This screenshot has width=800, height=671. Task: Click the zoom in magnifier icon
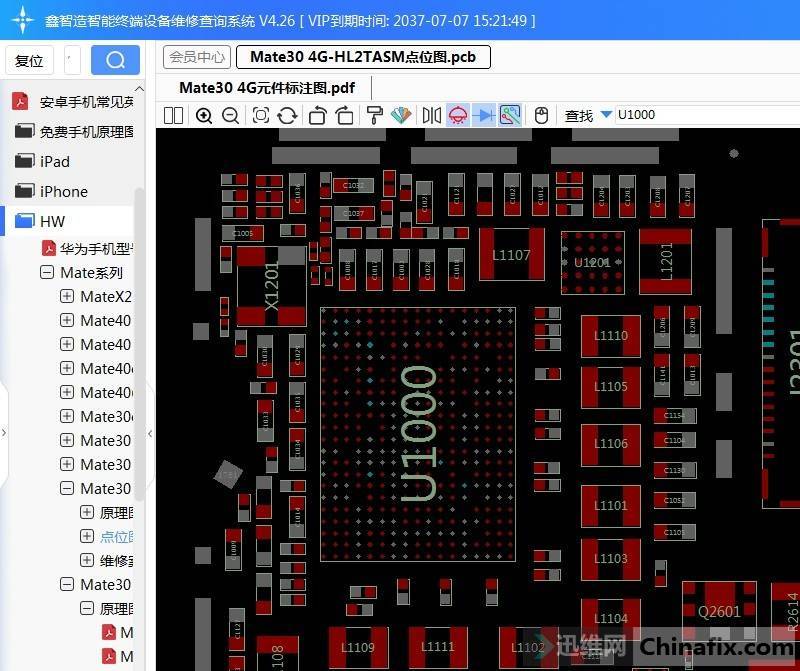204,116
